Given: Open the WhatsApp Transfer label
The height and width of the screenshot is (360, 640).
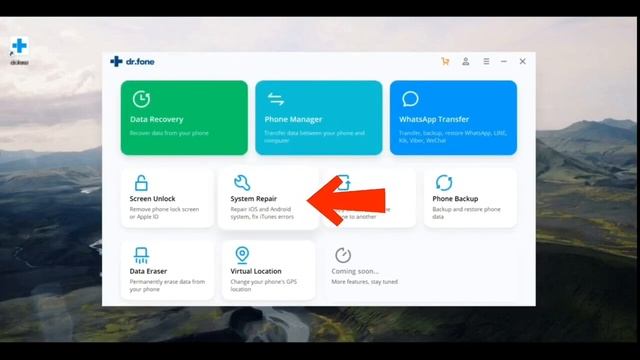Looking at the screenshot, I should click(x=434, y=120).
